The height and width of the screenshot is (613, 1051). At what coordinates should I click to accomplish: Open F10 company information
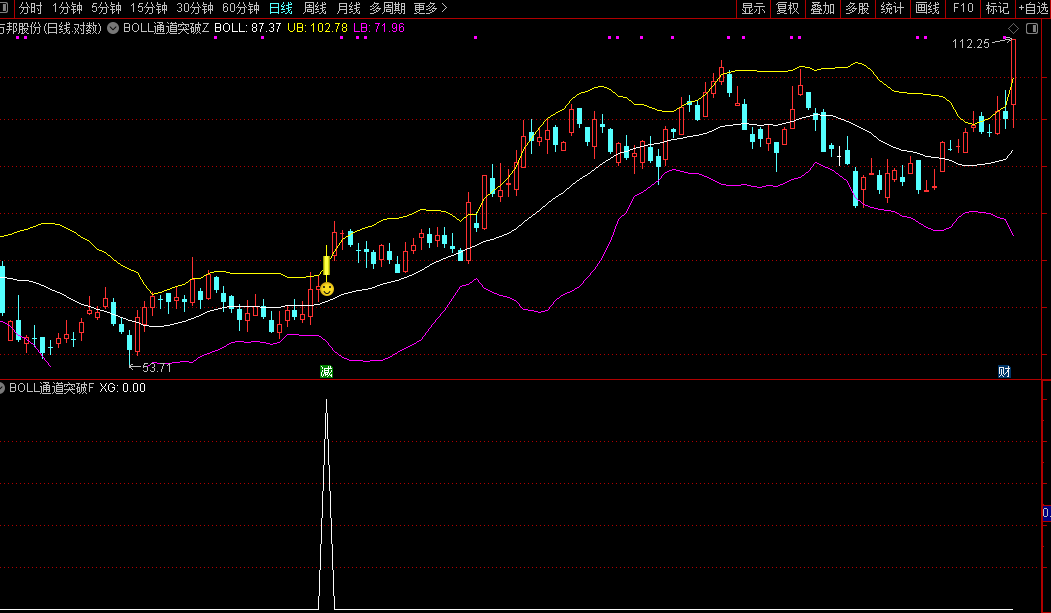pyautogui.click(x=963, y=8)
